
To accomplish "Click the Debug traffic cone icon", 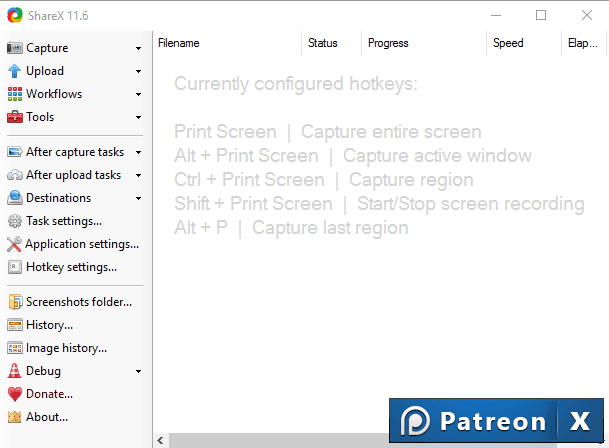I will (x=14, y=371).
